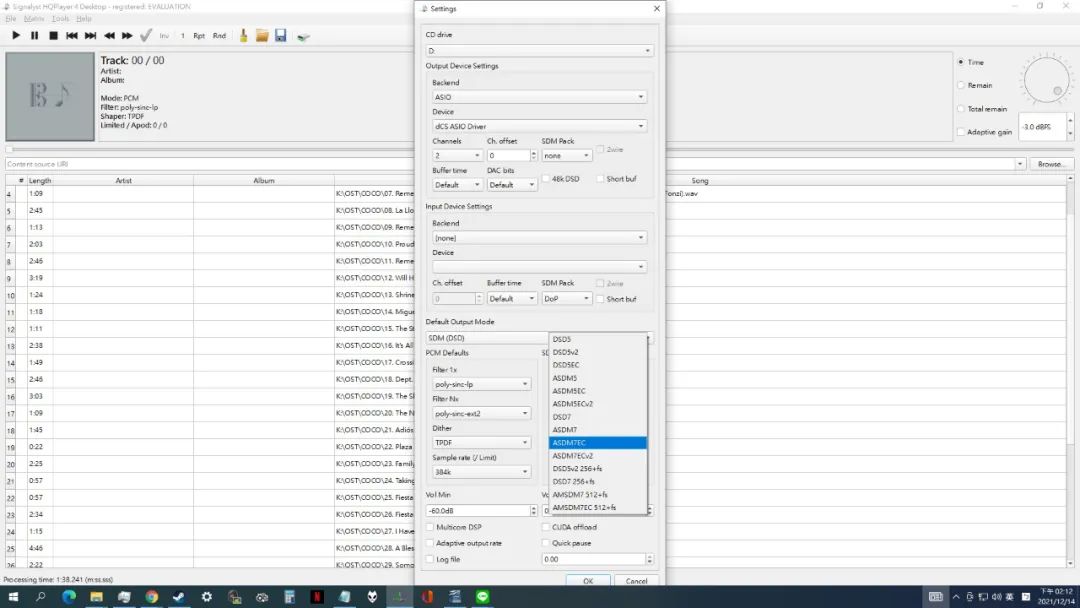This screenshot has width=1080, height=608.
Task: Click the round volume knob
Action: click(1046, 79)
